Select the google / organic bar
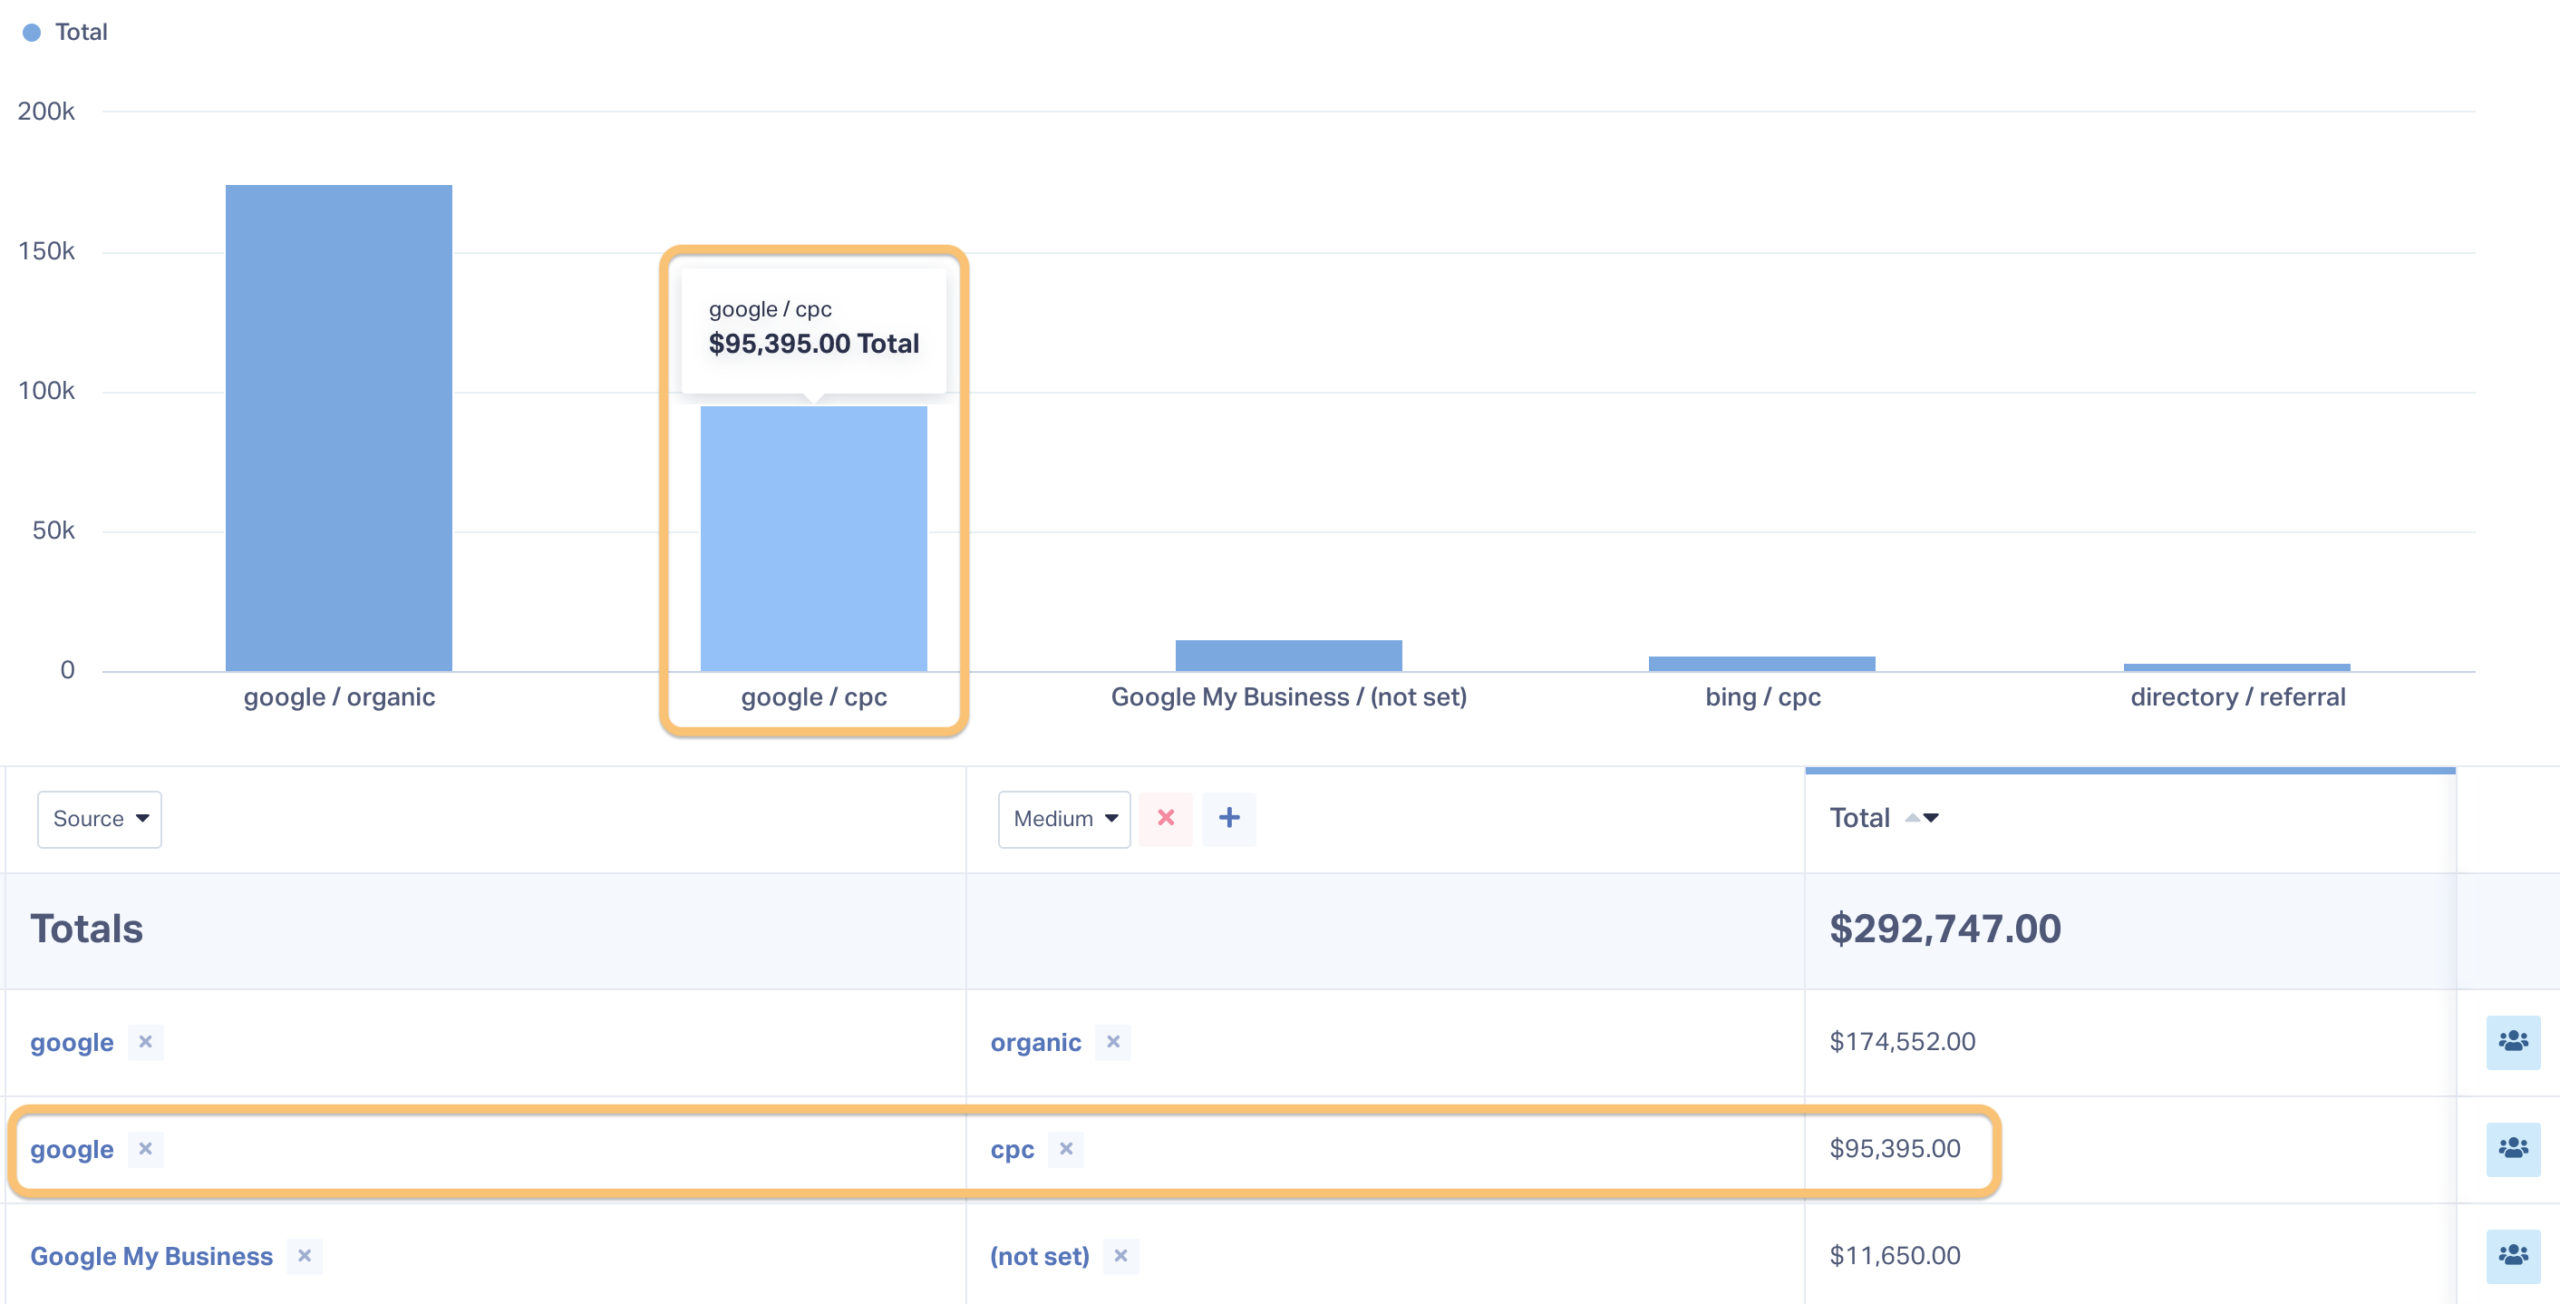 click(339, 427)
